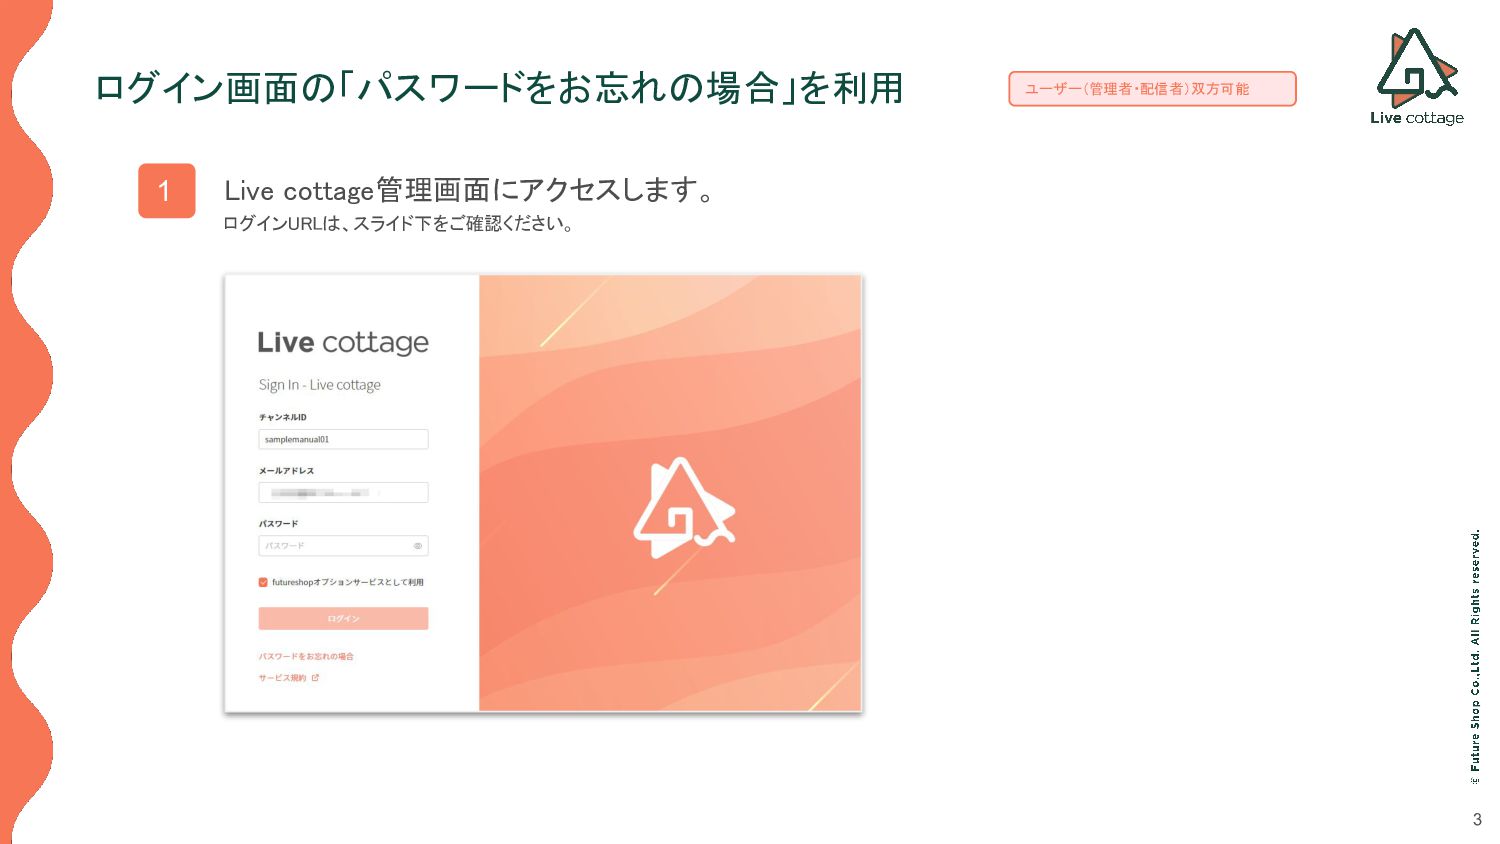Click the ログインURLは note text
The image size is (1500, 844).
pyautogui.click(x=398, y=224)
